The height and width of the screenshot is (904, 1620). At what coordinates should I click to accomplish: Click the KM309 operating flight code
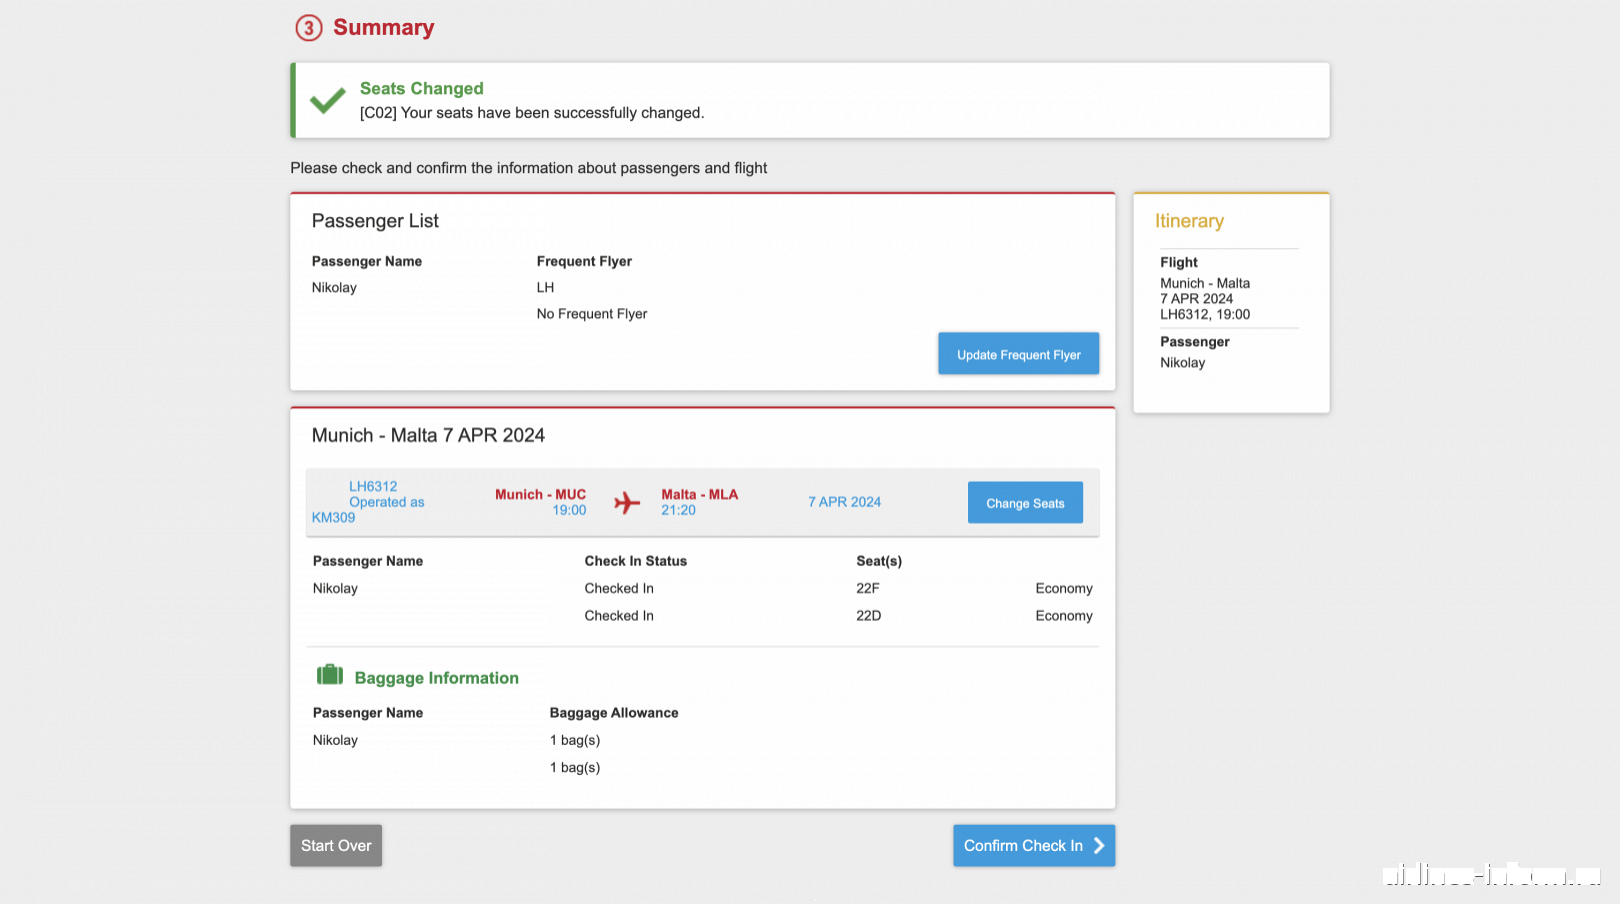pos(333,517)
